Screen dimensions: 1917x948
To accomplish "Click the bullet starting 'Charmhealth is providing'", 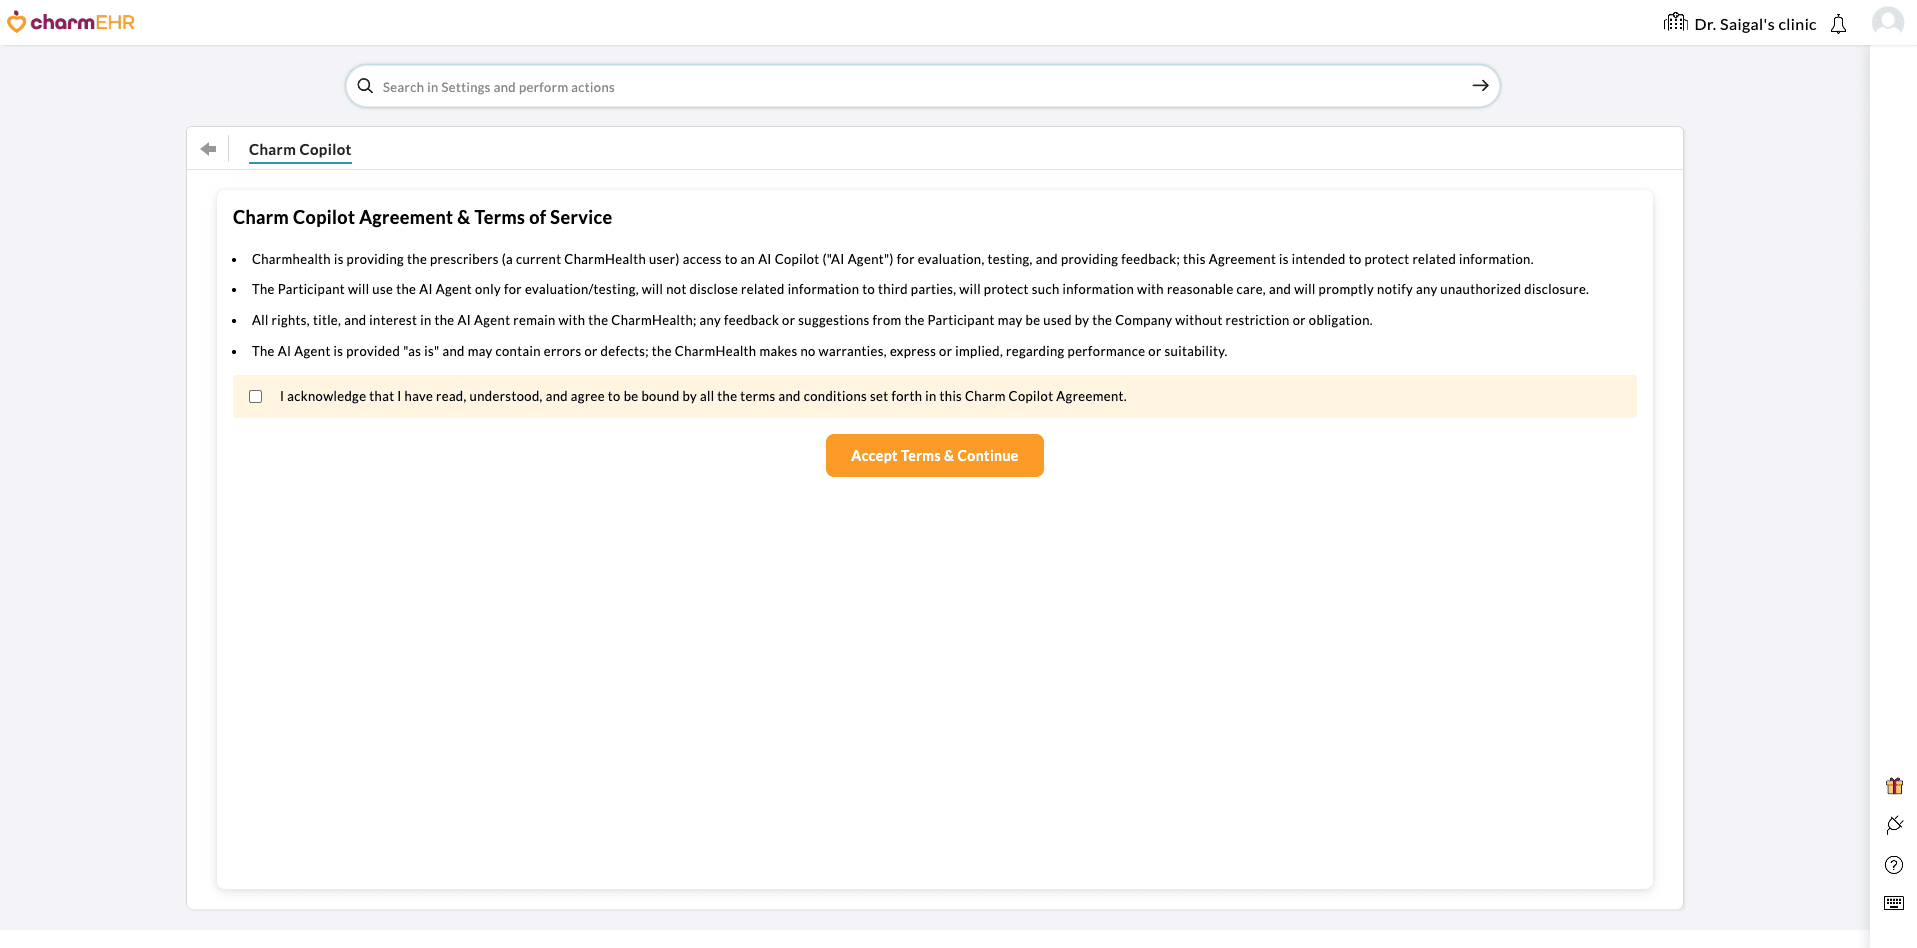I will (x=892, y=260).
